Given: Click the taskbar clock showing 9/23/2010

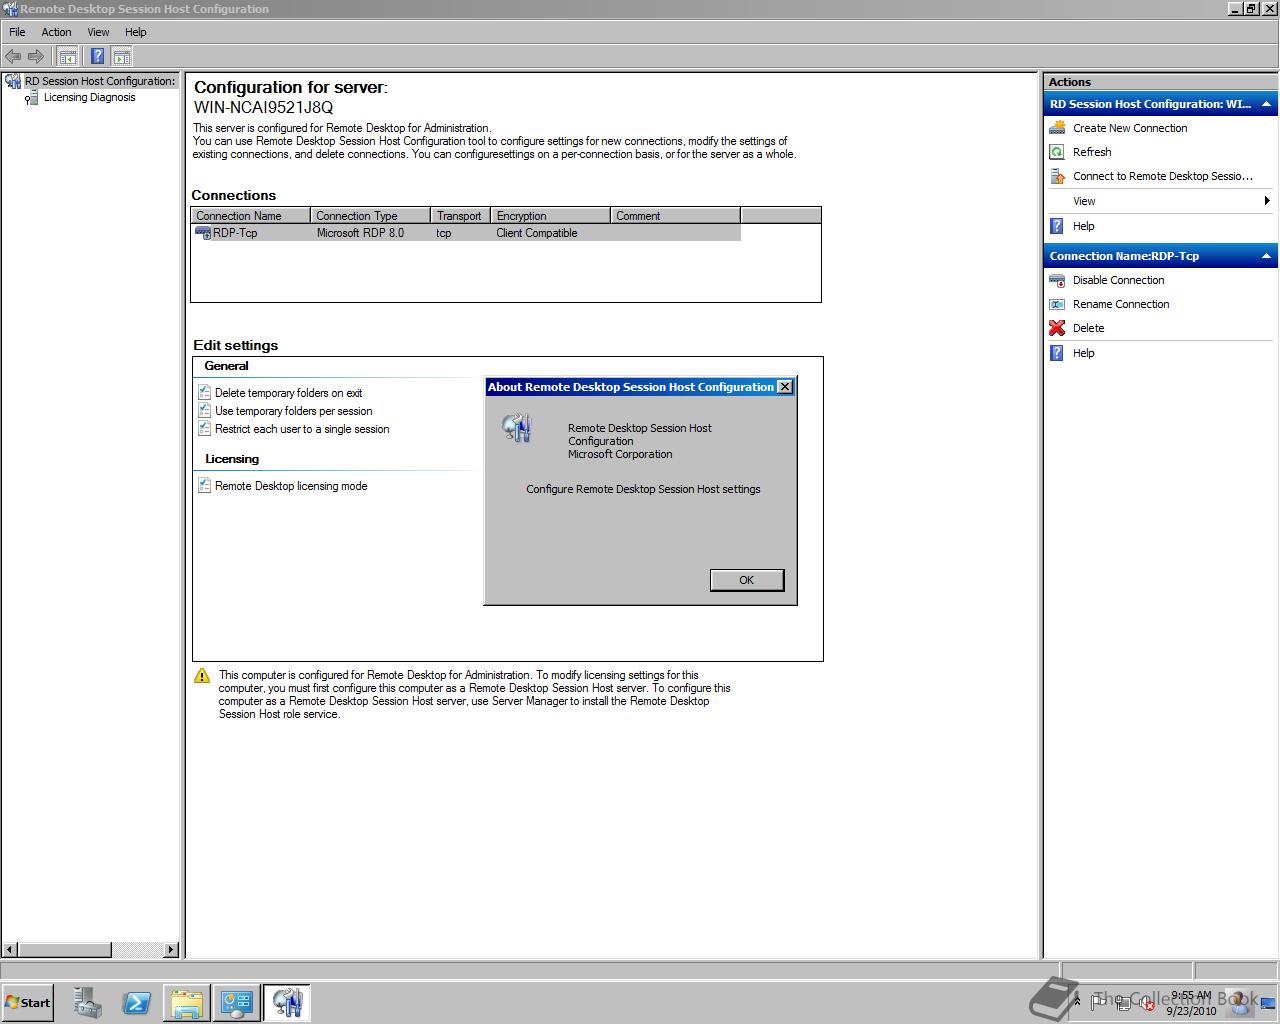Looking at the screenshot, I should [x=1190, y=1003].
